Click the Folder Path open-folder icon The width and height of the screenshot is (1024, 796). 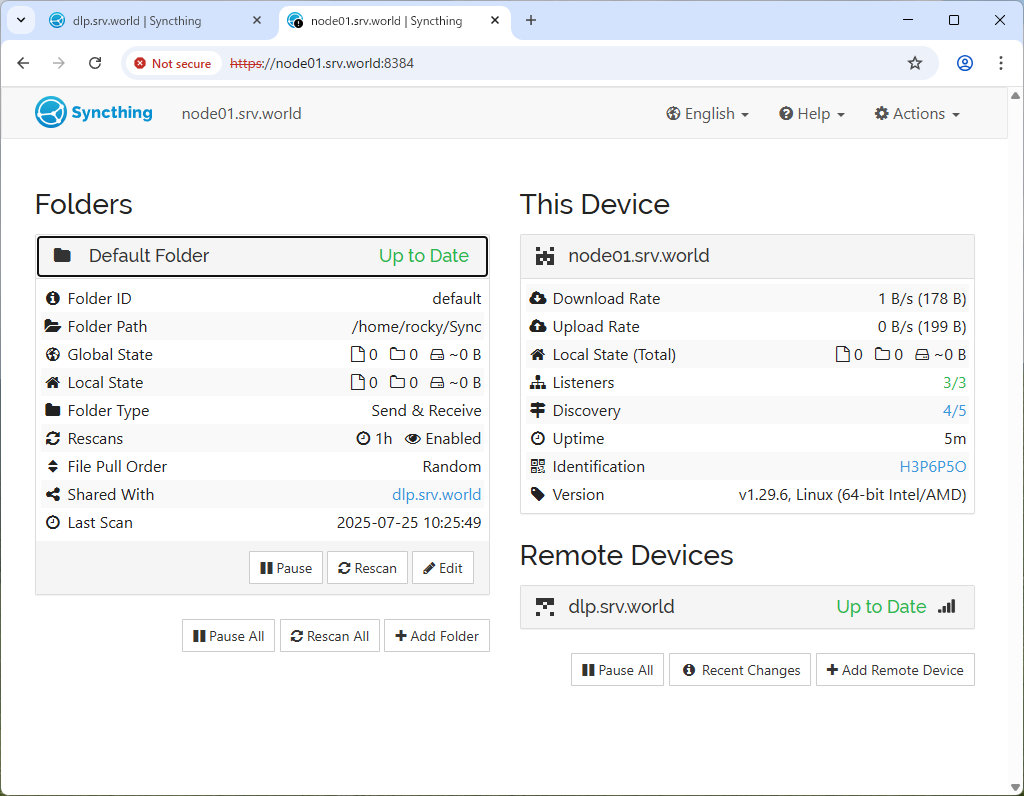(53, 326)
